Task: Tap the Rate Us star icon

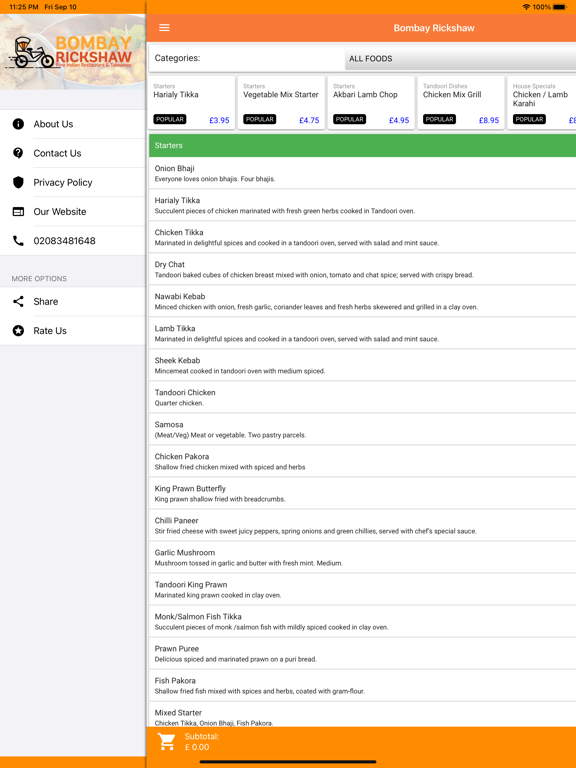Action: pyautogui.click(x=18, y=331)
